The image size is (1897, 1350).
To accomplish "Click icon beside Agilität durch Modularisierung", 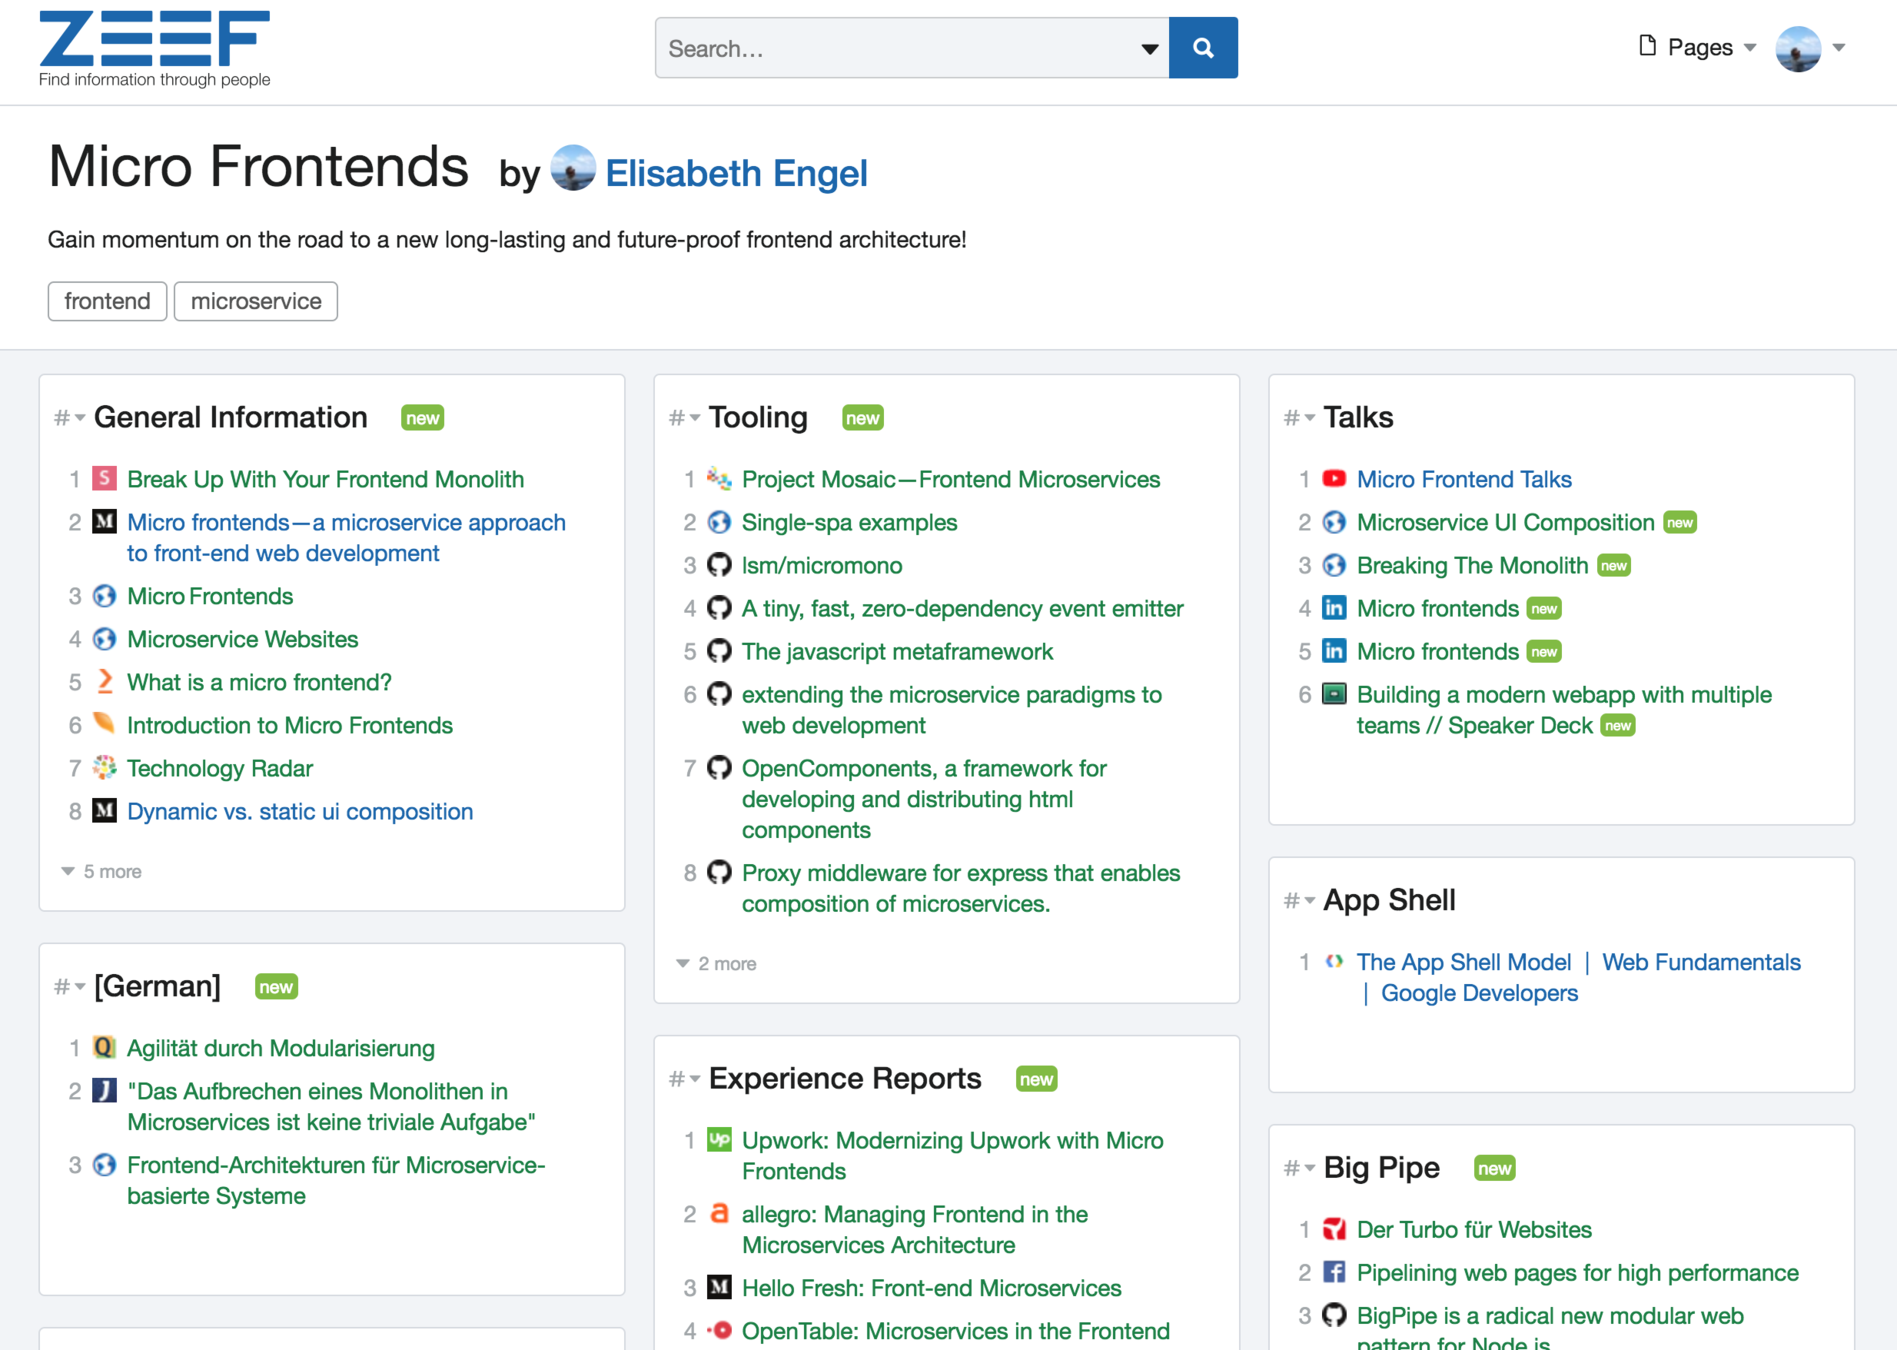I will [x=104, y=1047].
